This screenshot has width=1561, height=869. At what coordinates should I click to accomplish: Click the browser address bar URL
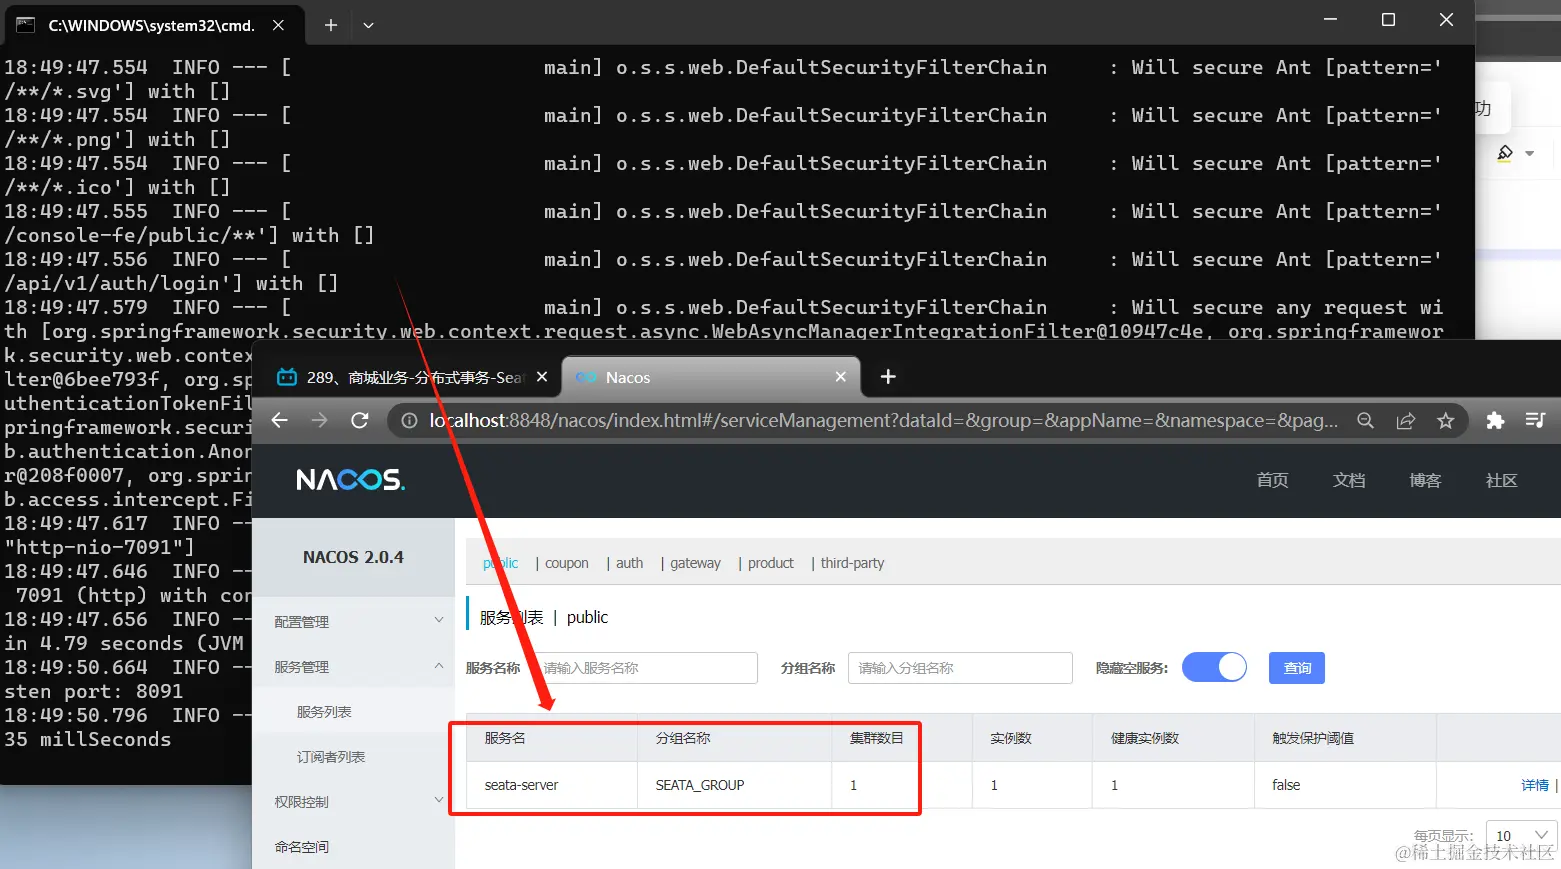pos(884,421)
